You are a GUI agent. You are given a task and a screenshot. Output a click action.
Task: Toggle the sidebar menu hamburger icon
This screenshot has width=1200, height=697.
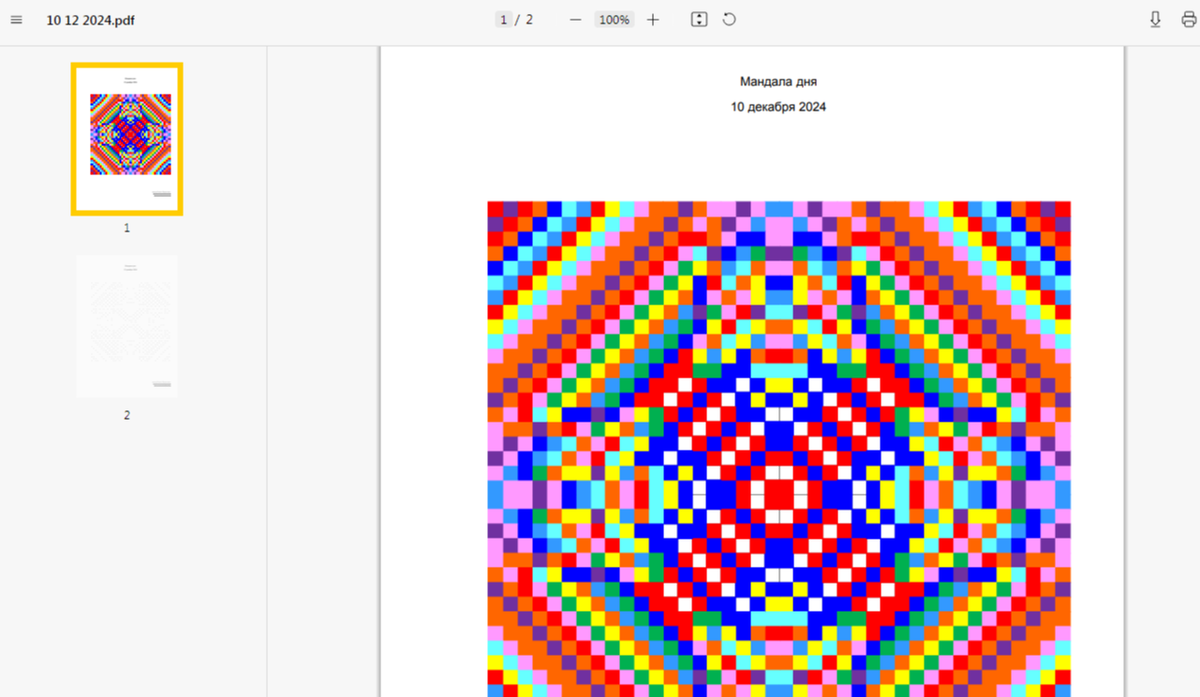16,20
